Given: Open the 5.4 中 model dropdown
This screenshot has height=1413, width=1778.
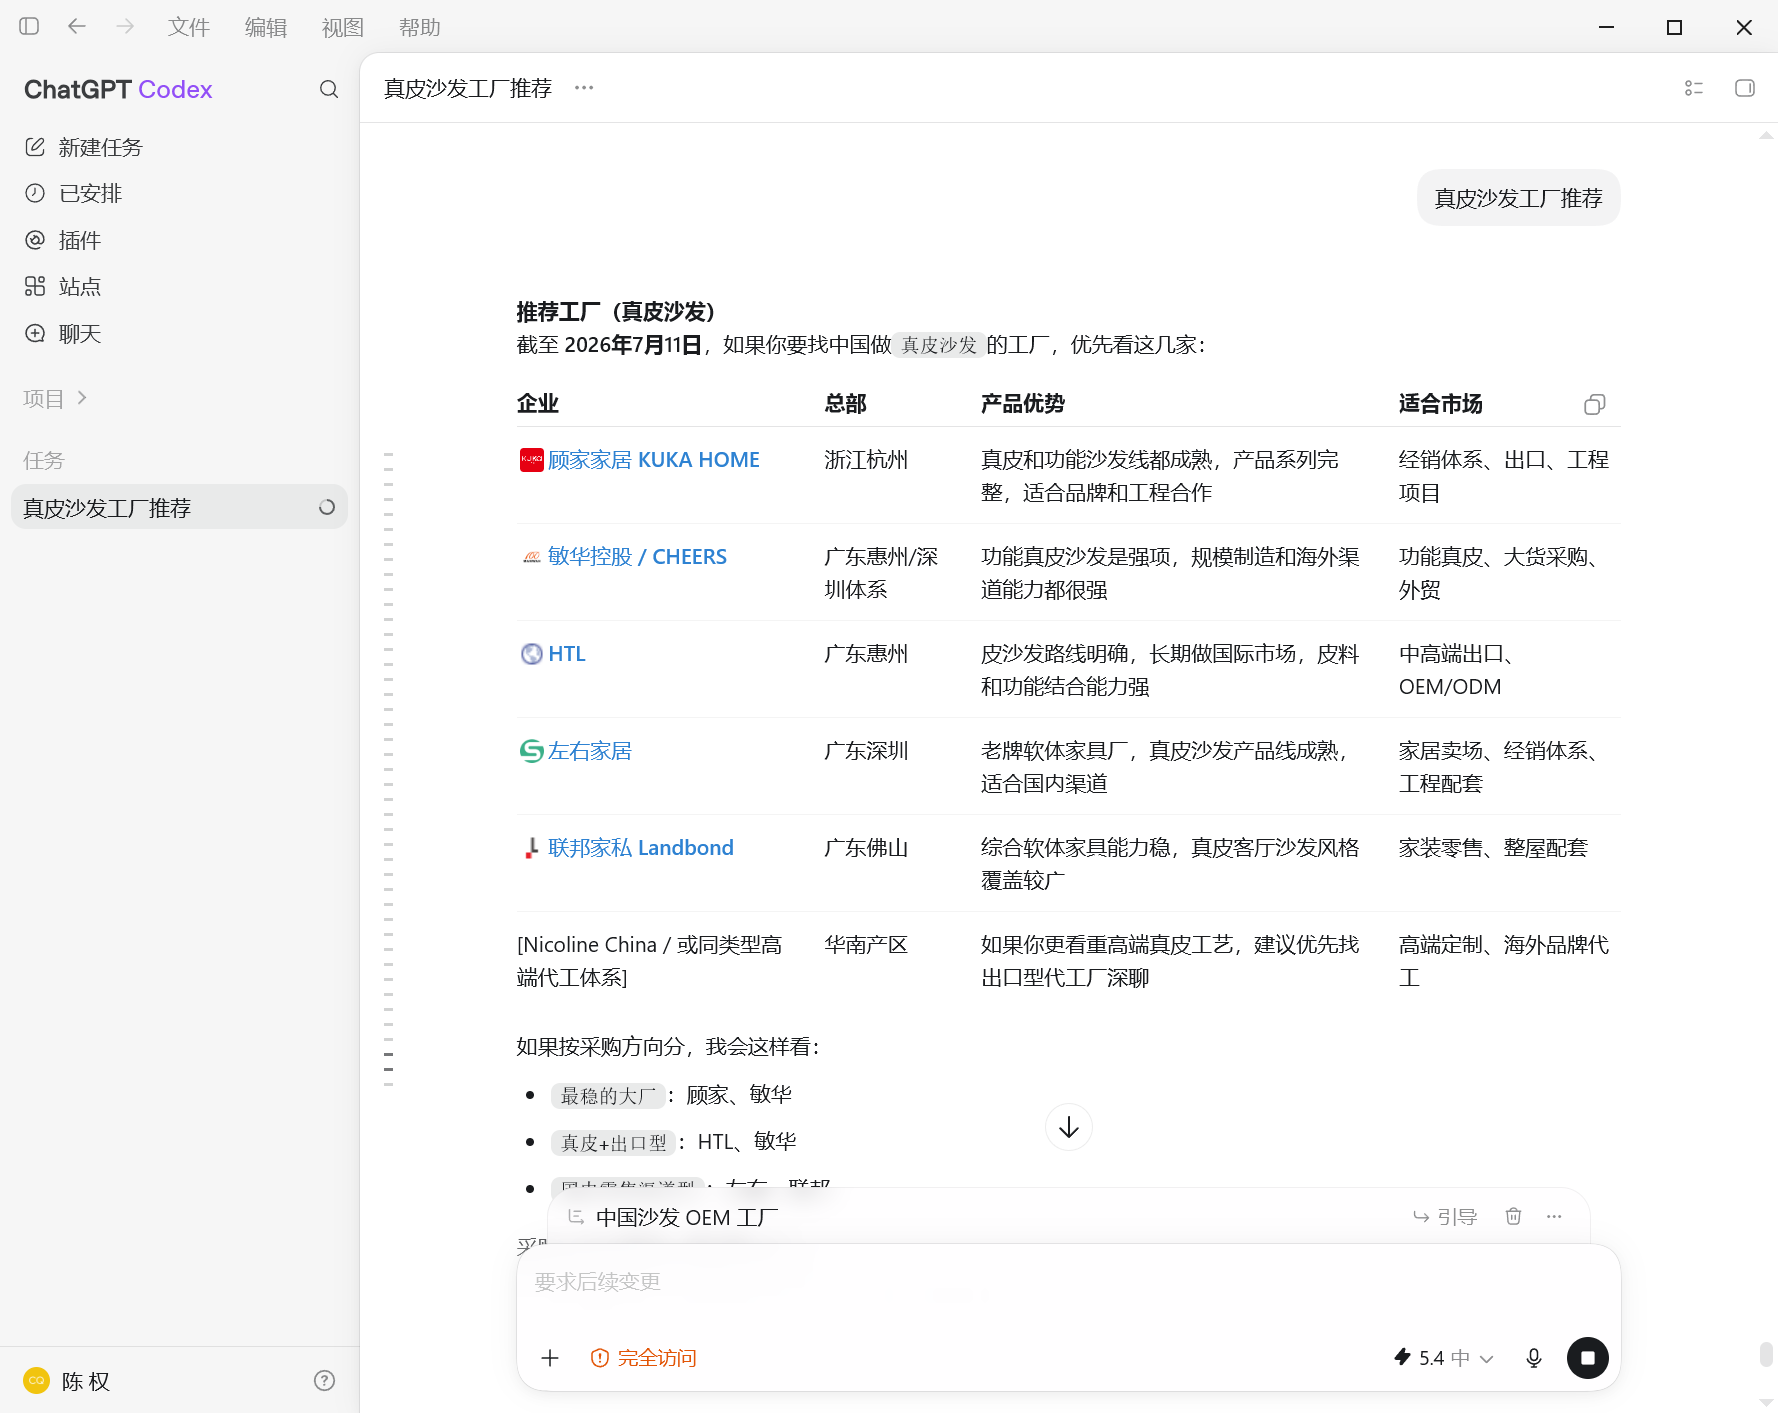Looking at the screenshot, I should (x=1444, y=1357).
